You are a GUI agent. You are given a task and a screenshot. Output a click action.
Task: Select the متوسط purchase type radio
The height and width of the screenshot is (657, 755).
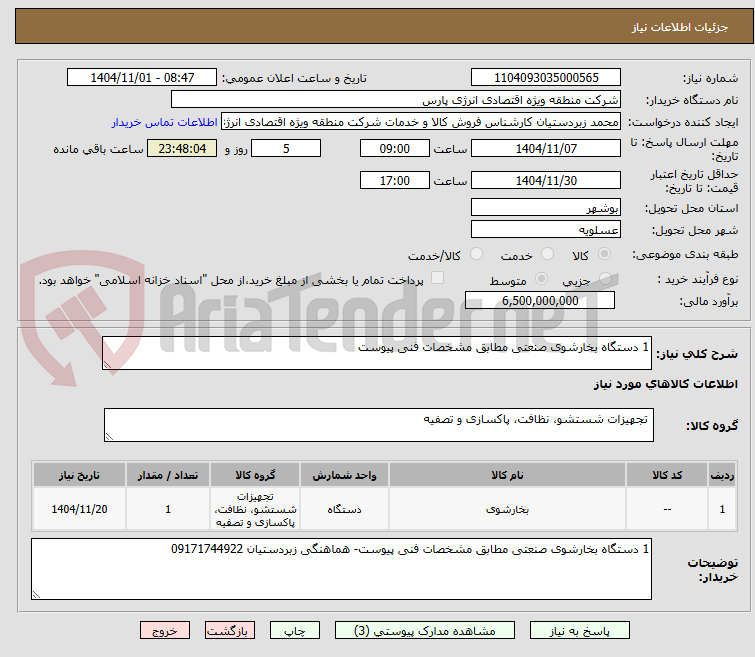click(x=541, y=279)
